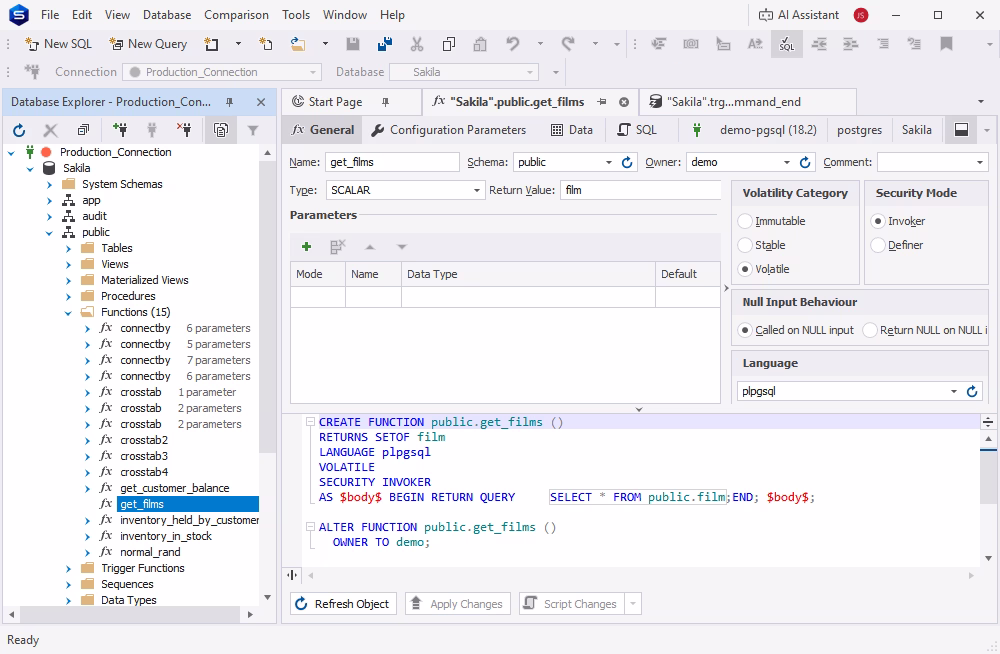The width and height of the screenshot is (1000, 654).
Task: Click the Move parameter up arrow
Action: [370, 246]
